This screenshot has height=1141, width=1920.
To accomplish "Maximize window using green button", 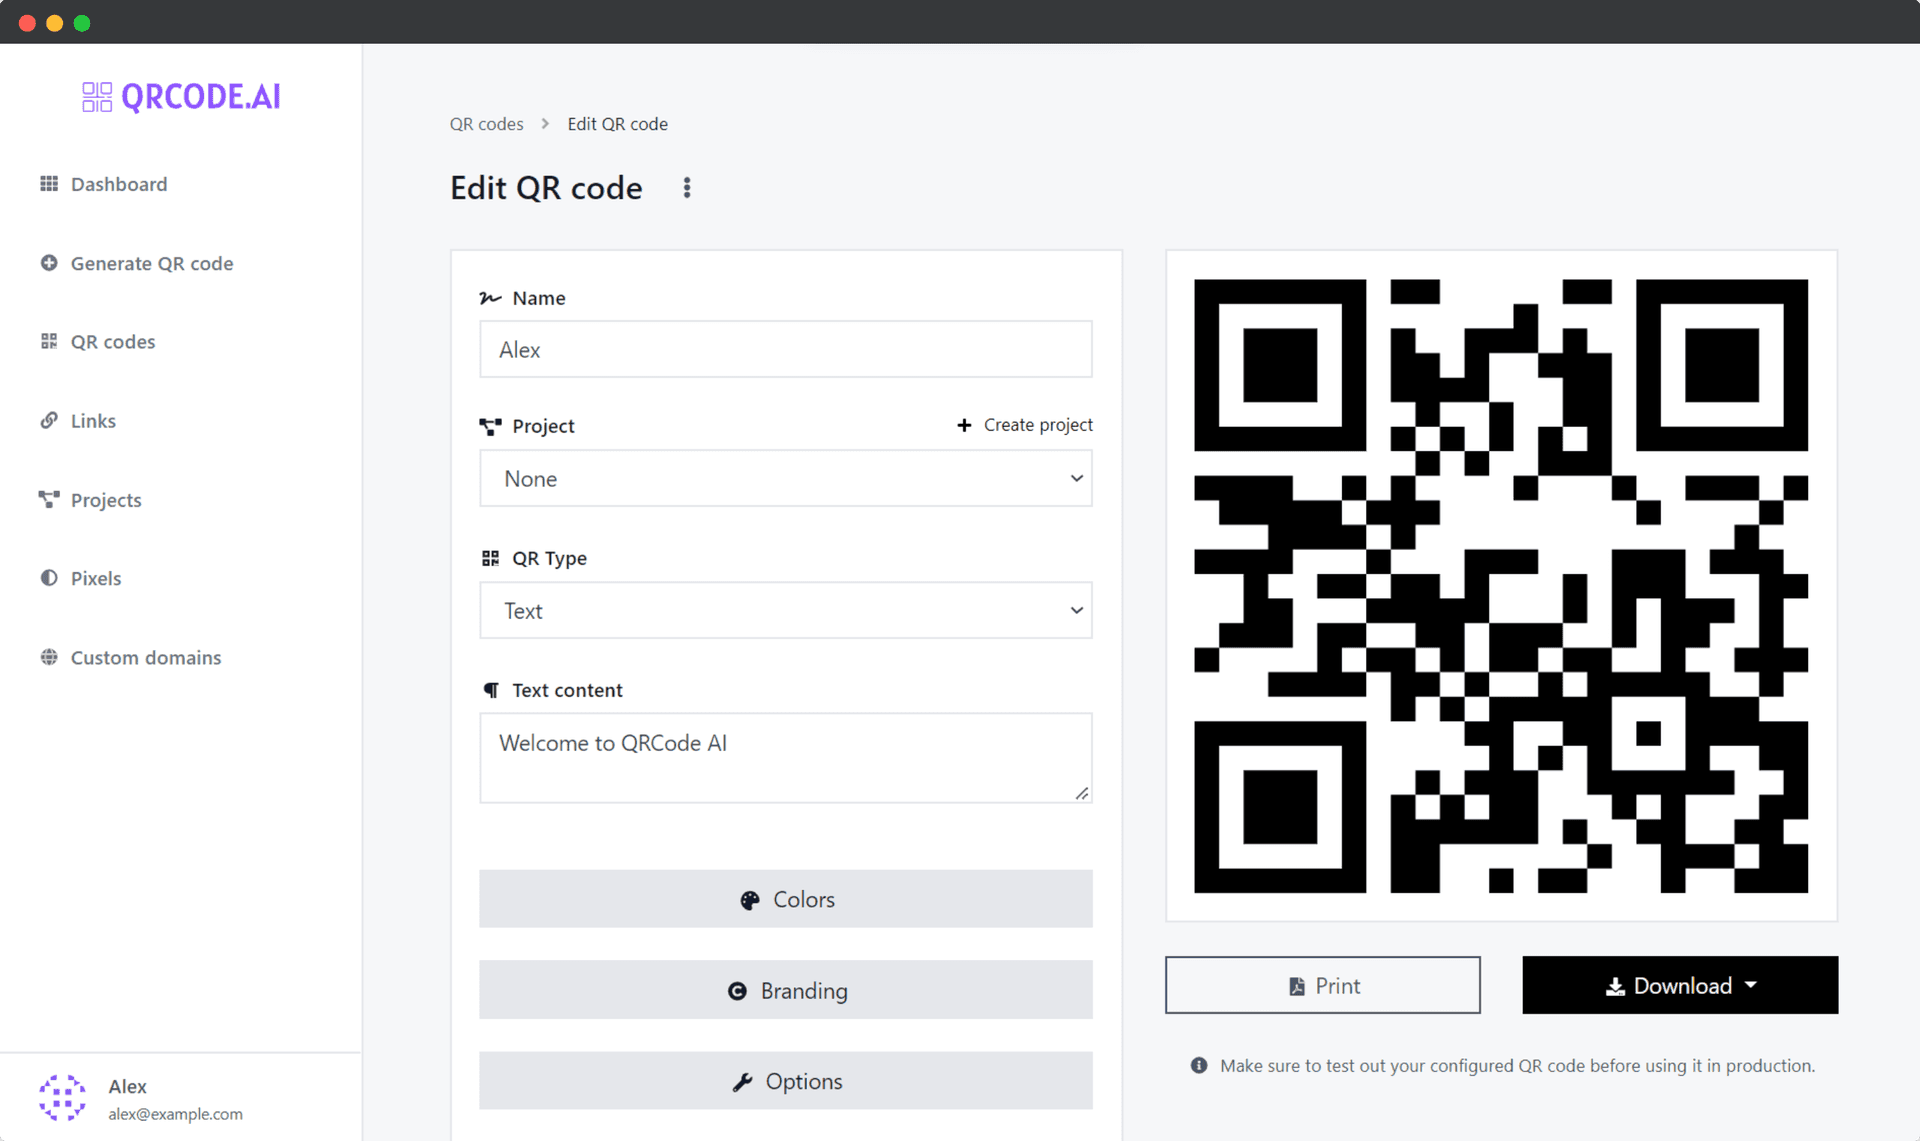I will (82, 23).
